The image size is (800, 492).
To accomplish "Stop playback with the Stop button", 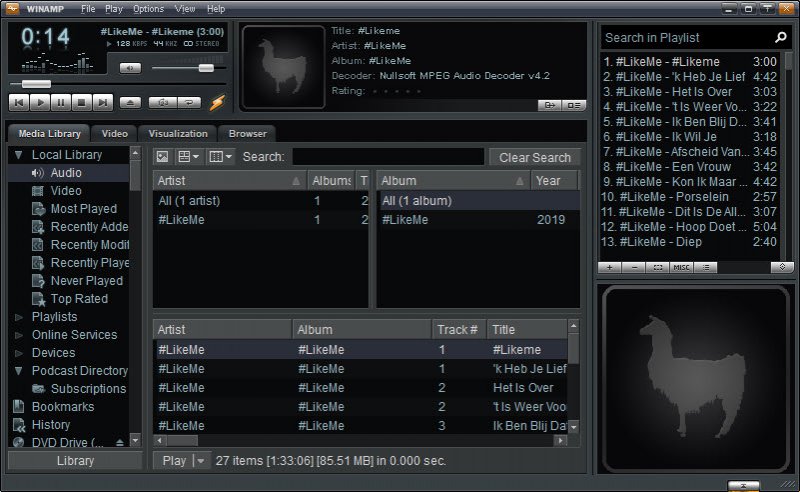I will tap(82, 103).
